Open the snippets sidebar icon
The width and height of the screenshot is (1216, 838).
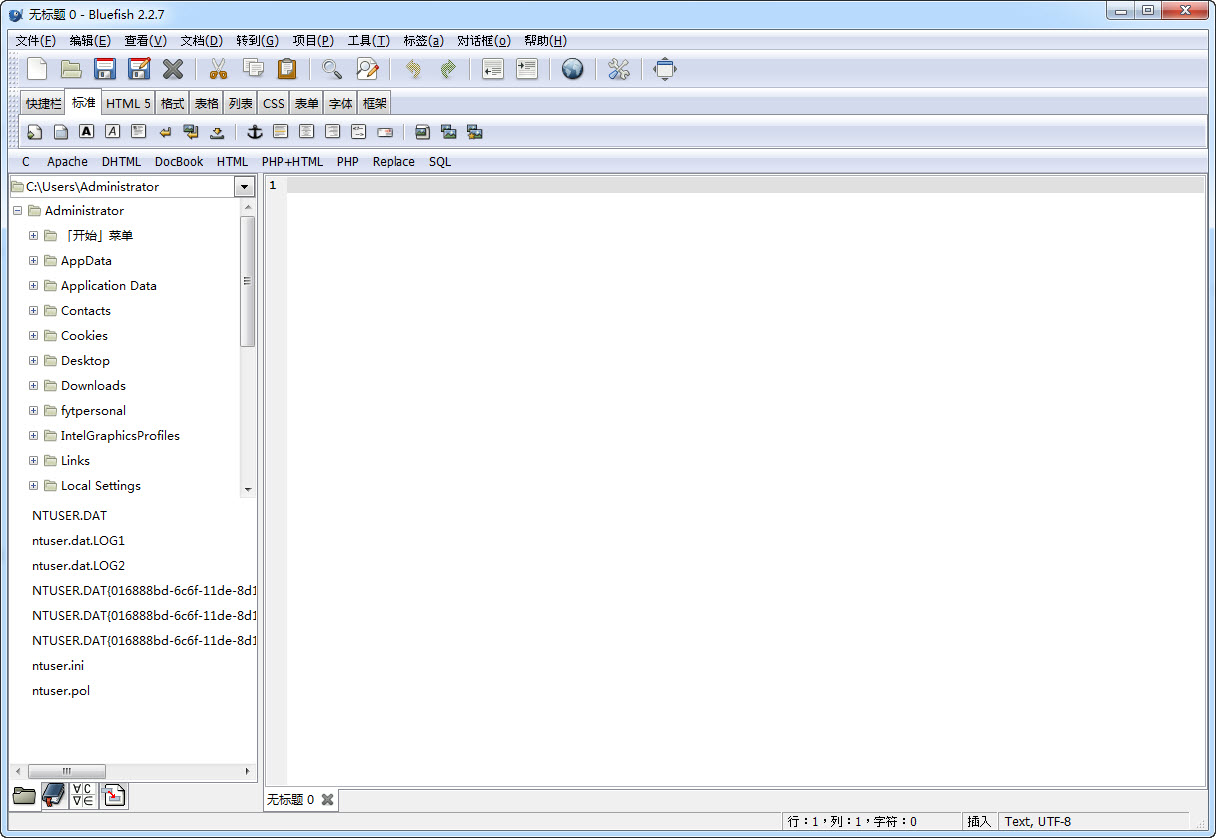pyautogui.click(x=114, y=796)
